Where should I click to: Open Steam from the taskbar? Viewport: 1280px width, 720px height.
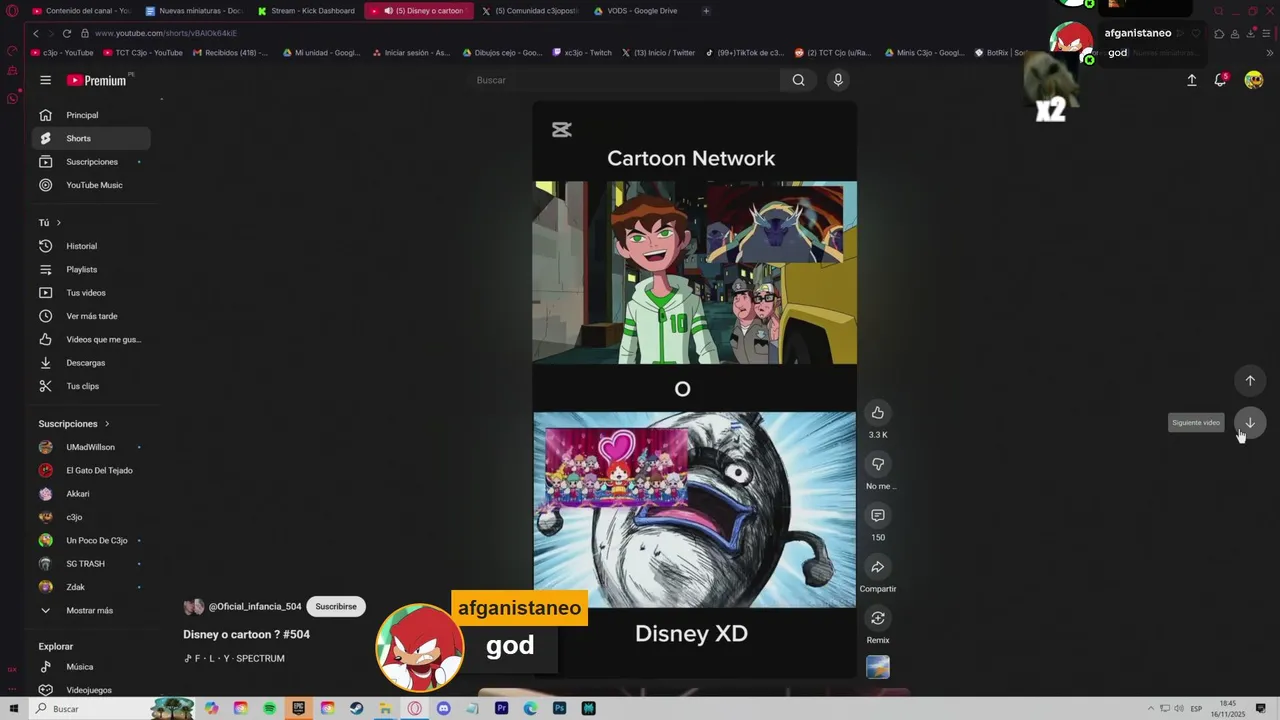pos(356,708)
